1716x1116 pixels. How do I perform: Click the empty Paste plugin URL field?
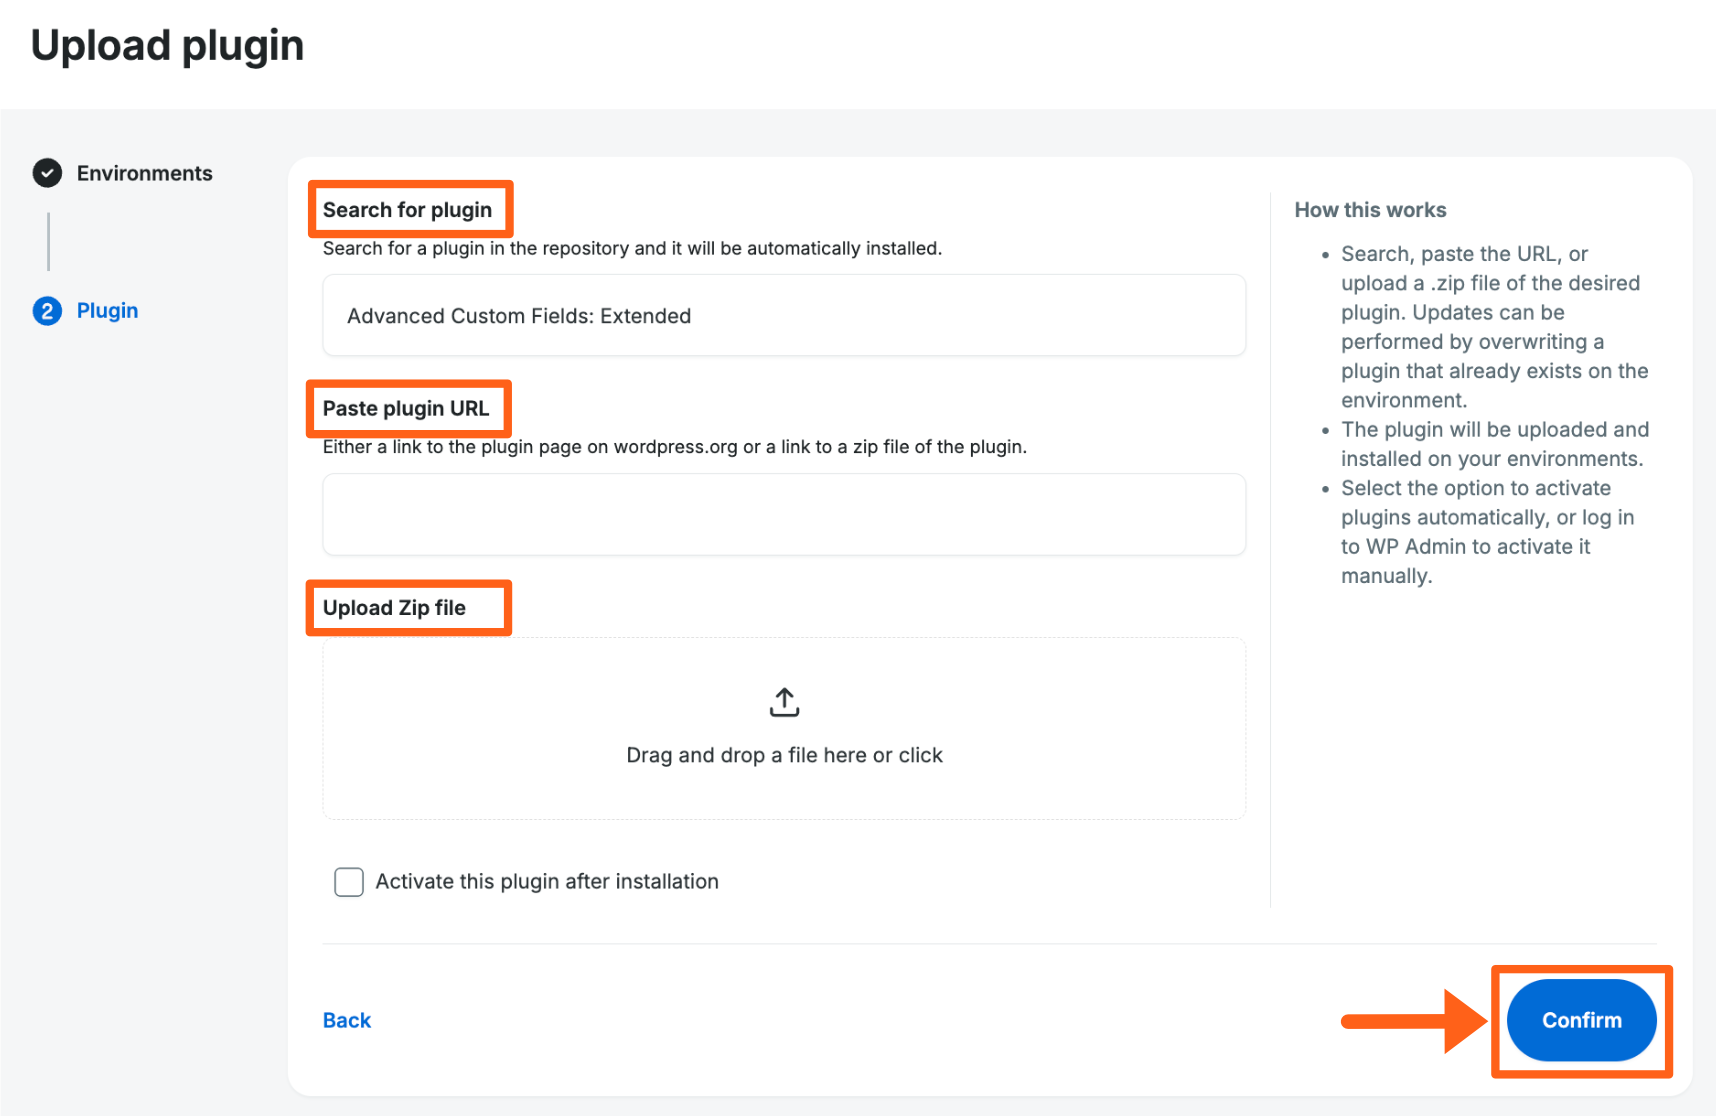tap(784, 514)
